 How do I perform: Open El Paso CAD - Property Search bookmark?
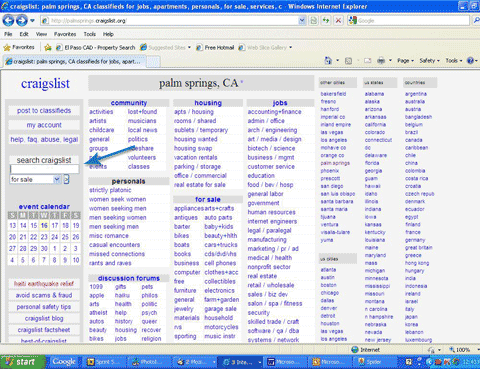click(x=96, y=48)
